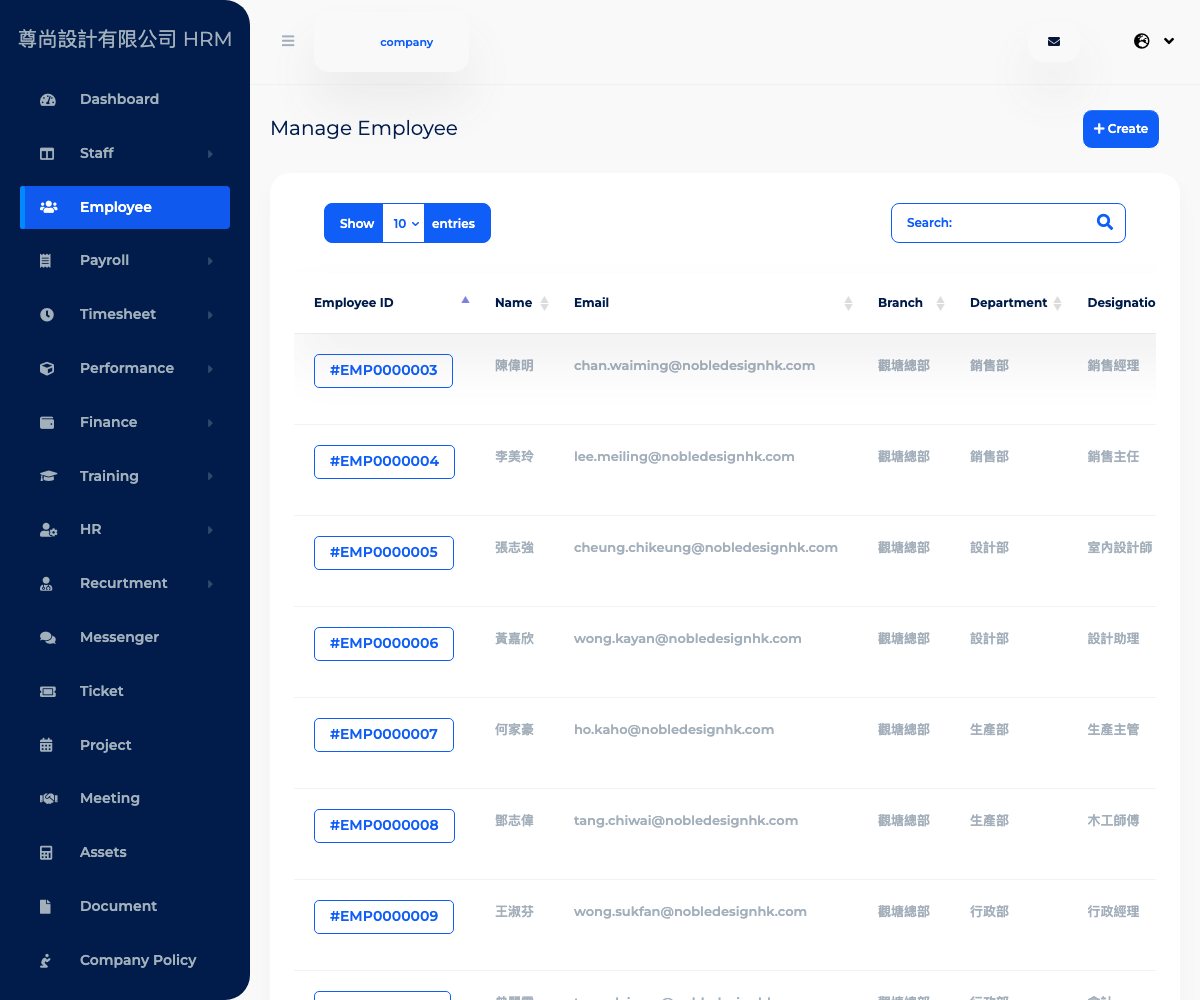Click email wong.sukfan@nobledesignhk.com
This screenshot has height=1000, width=1200.
tap(690, 912)
